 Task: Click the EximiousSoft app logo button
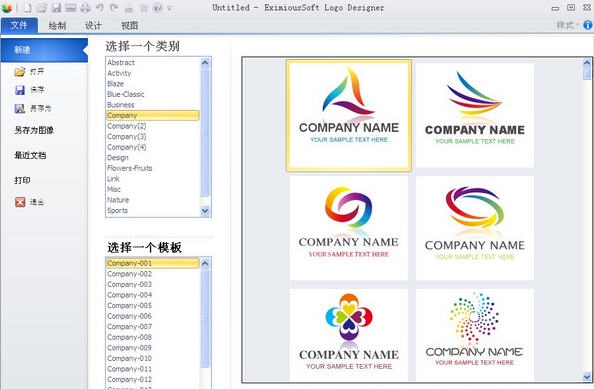6,7
